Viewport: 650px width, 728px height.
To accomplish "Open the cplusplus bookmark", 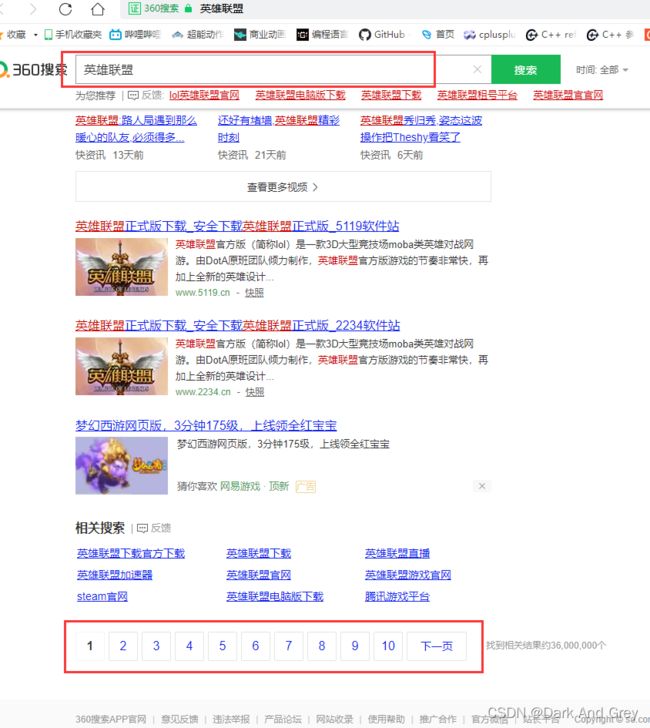I will [x=489, y=34].
